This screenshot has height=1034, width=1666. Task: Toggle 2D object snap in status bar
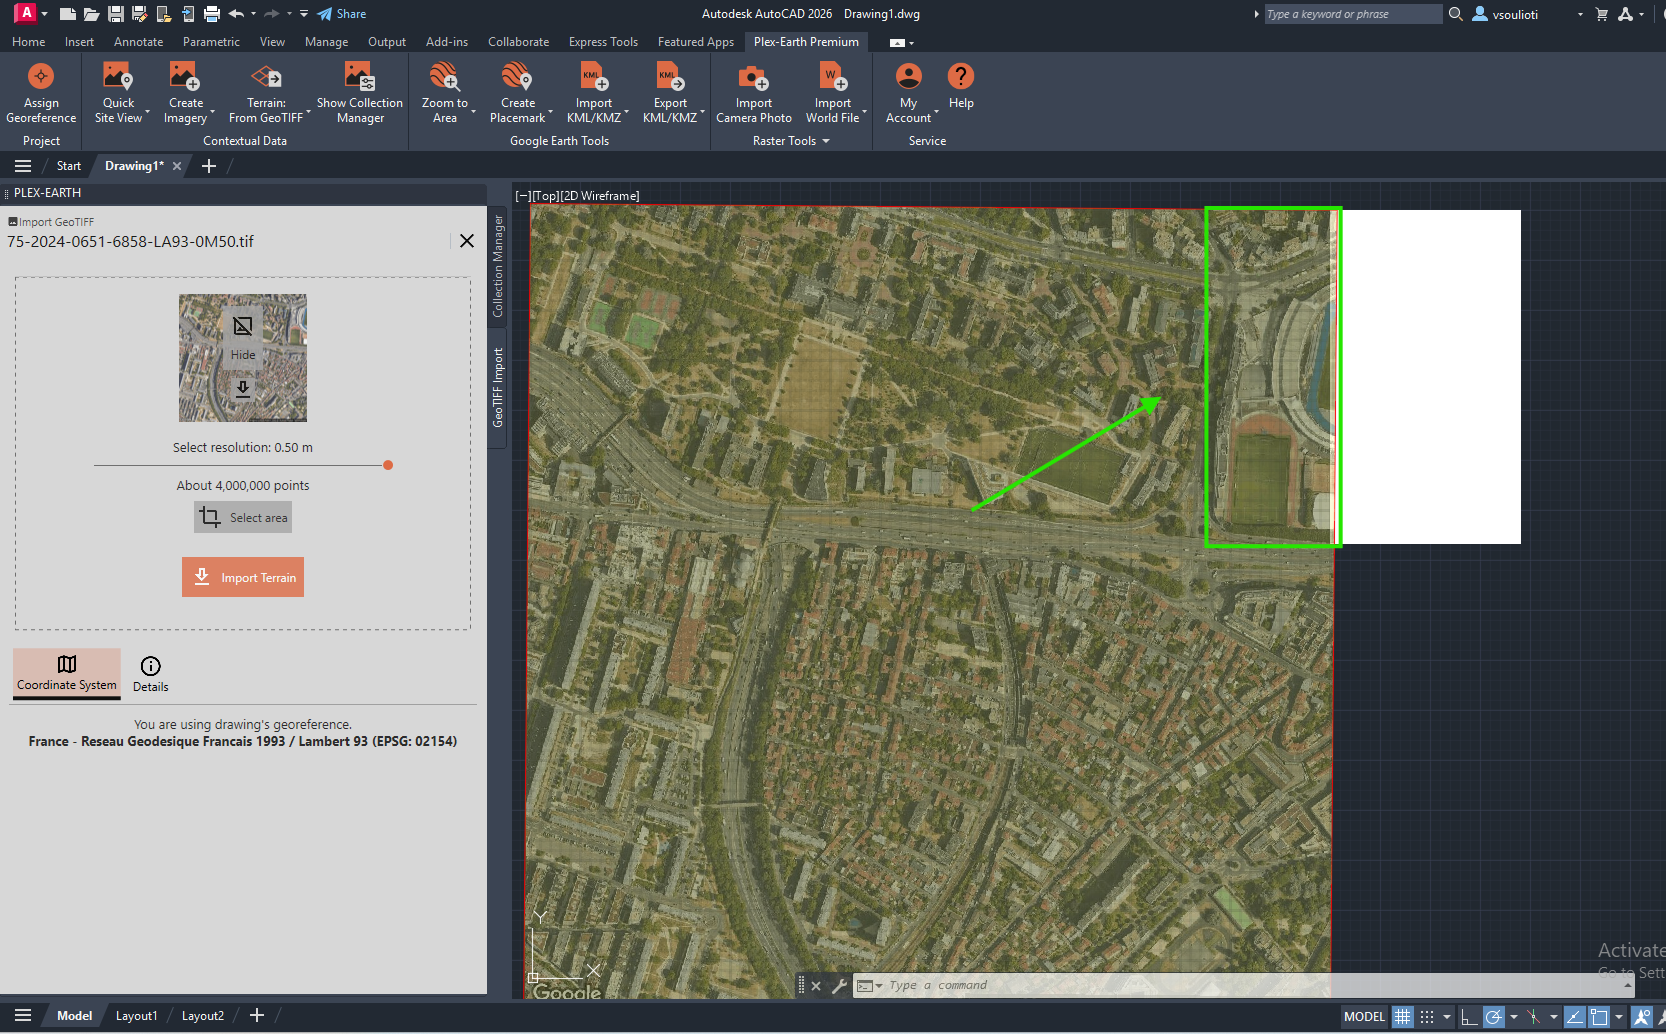click(1599, 1017)
